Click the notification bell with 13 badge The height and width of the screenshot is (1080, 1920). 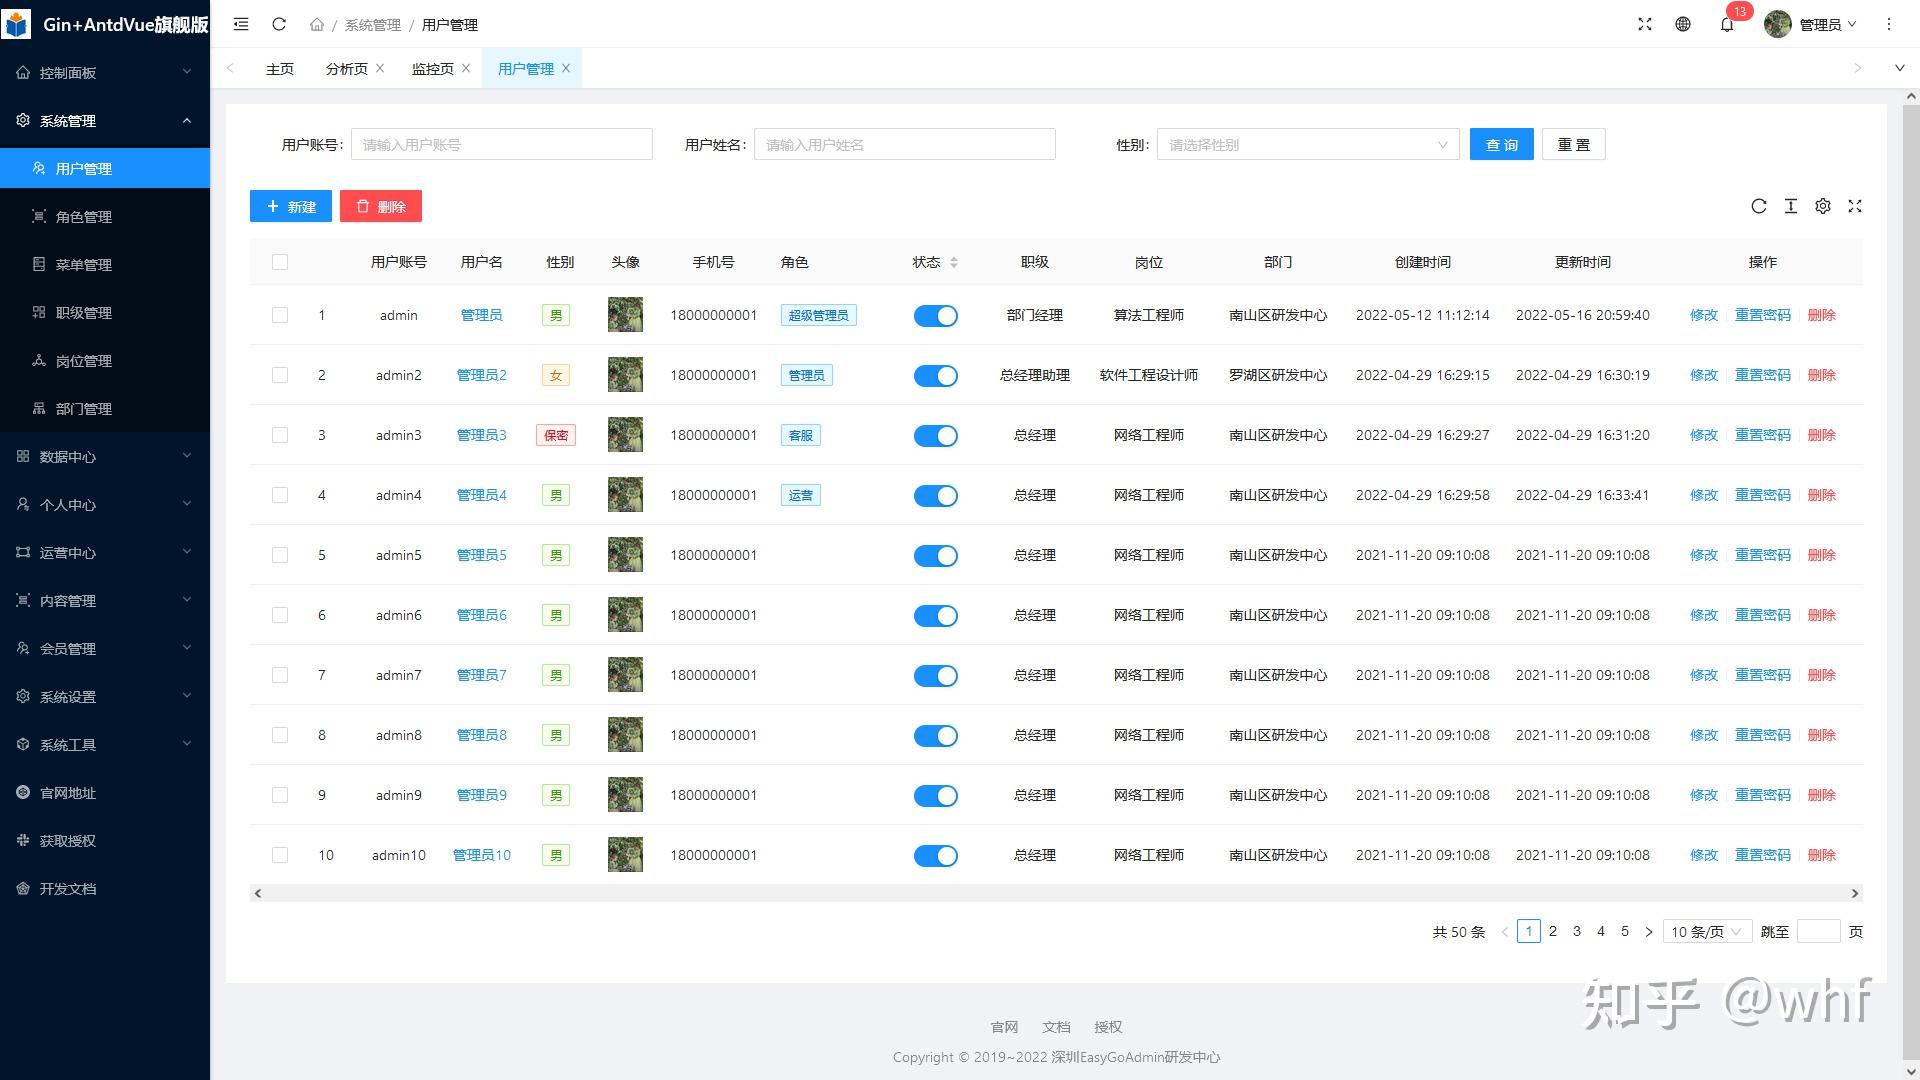coord(1727,24)
